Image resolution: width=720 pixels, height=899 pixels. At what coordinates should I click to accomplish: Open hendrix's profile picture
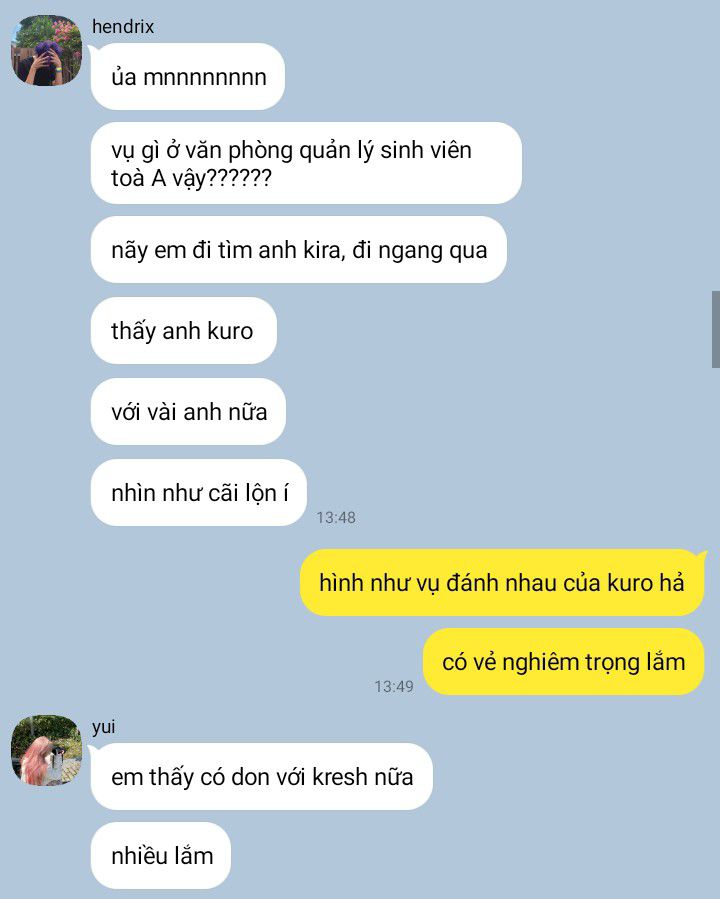click(x=46, y=50)
